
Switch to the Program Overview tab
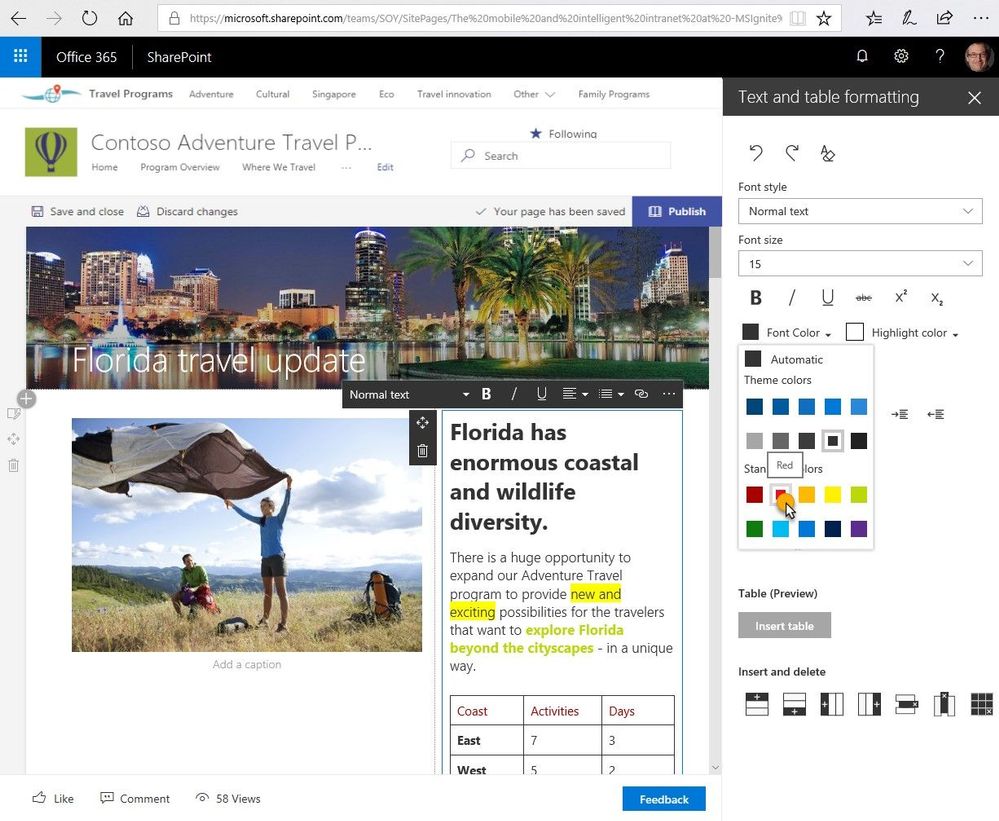point(179,167)
